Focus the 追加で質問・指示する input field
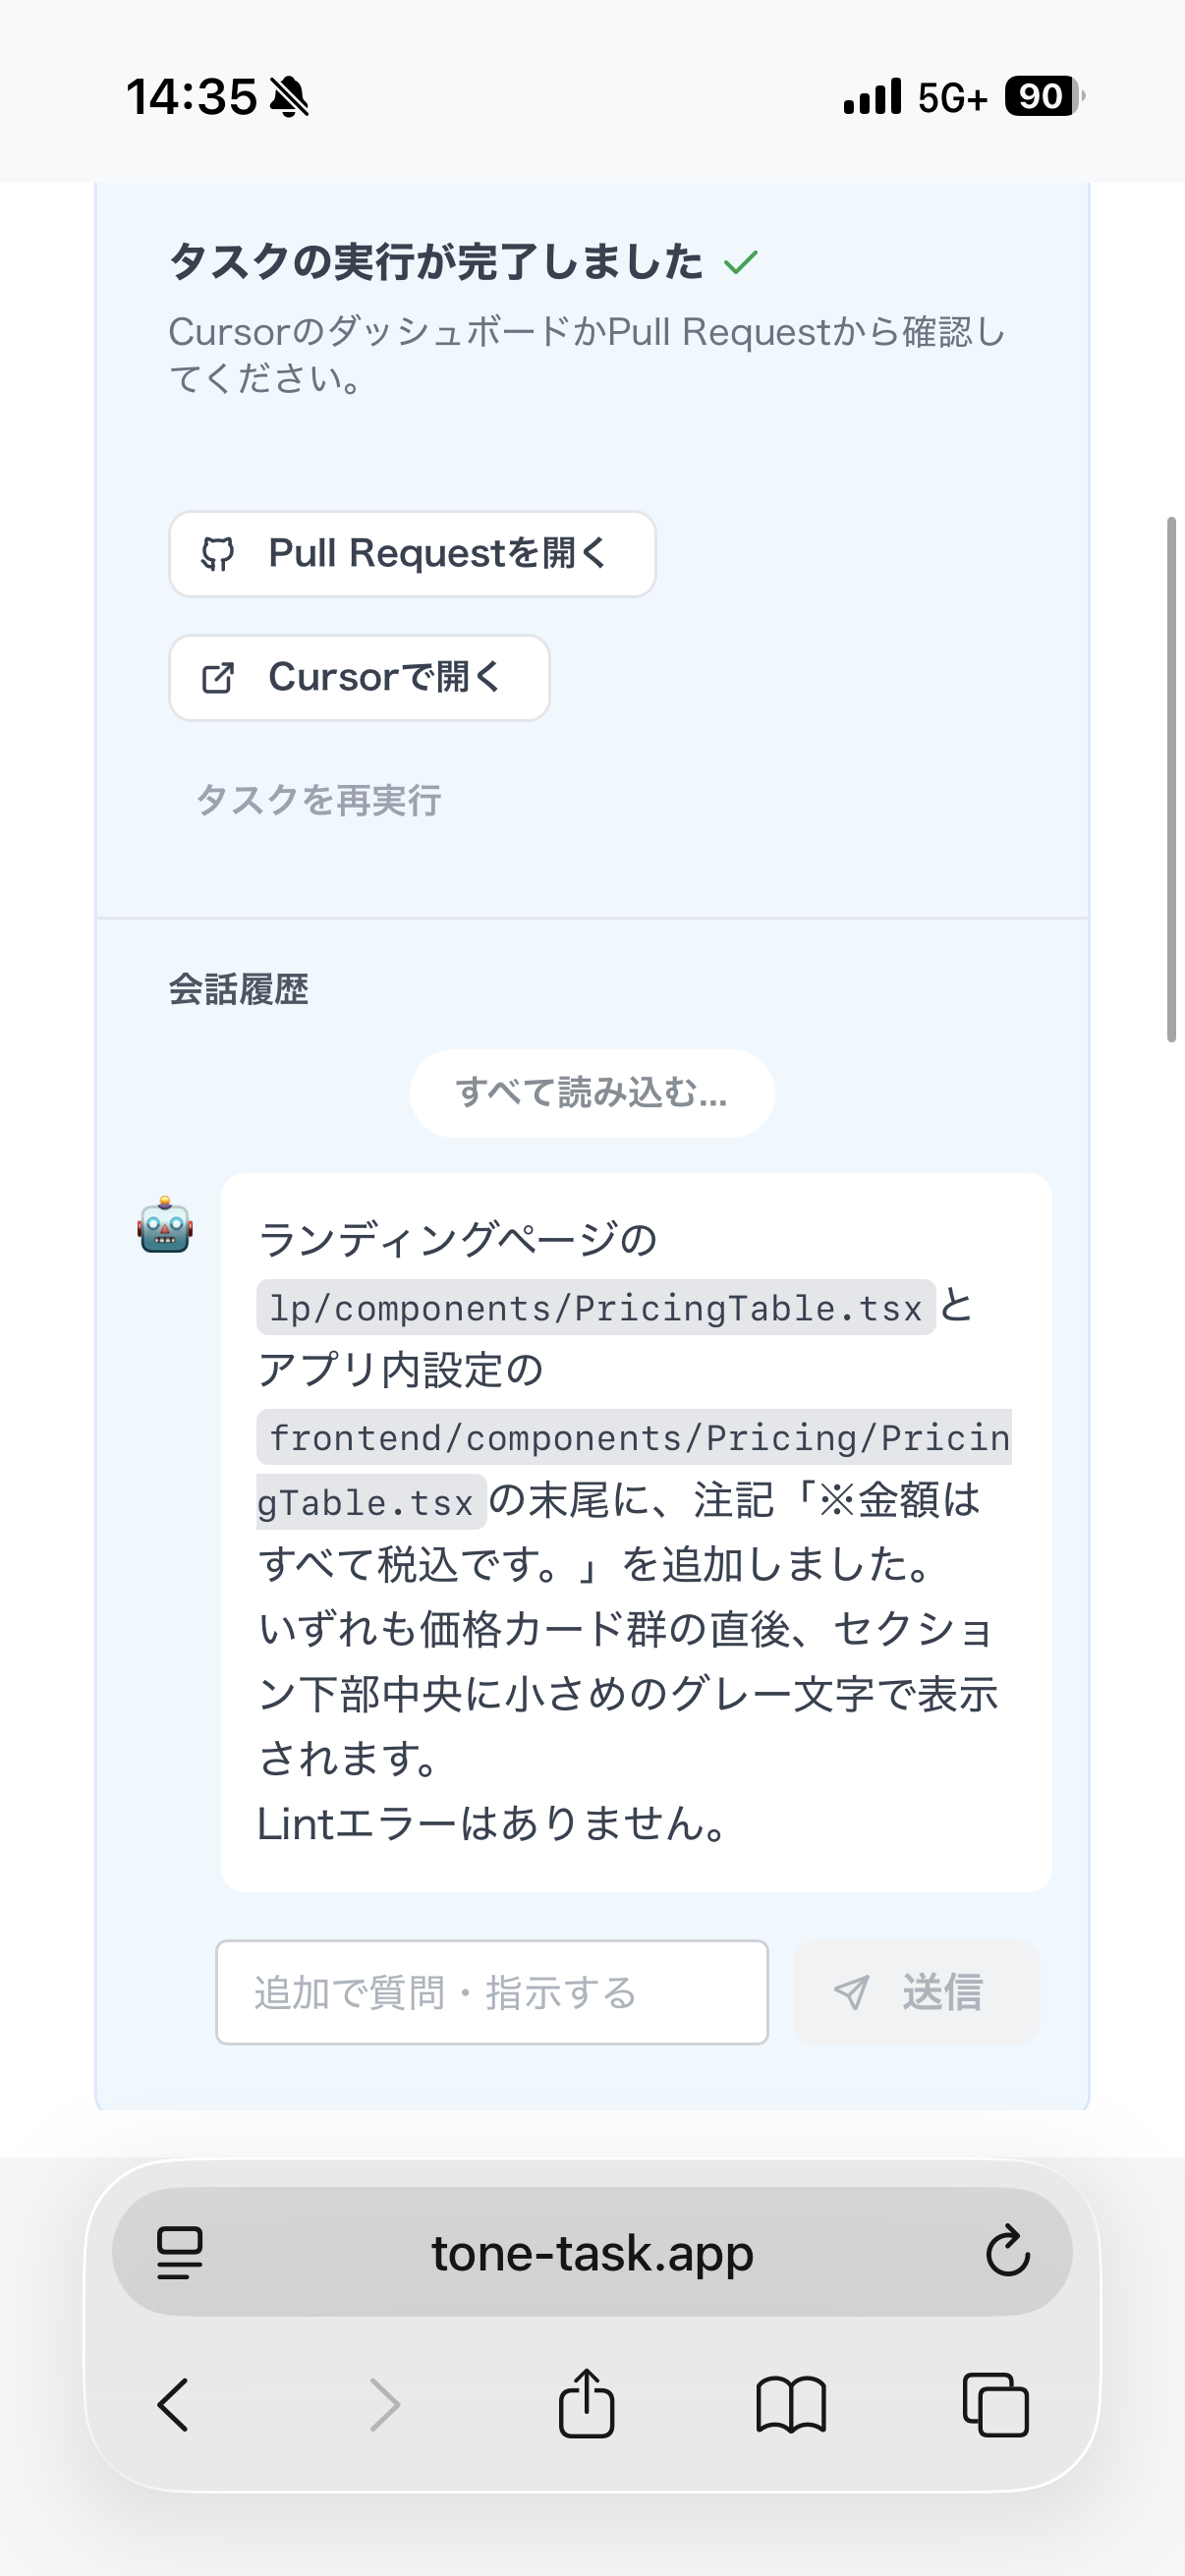The width and height of the screenshot is (1185, 2576). [492, 1993]
